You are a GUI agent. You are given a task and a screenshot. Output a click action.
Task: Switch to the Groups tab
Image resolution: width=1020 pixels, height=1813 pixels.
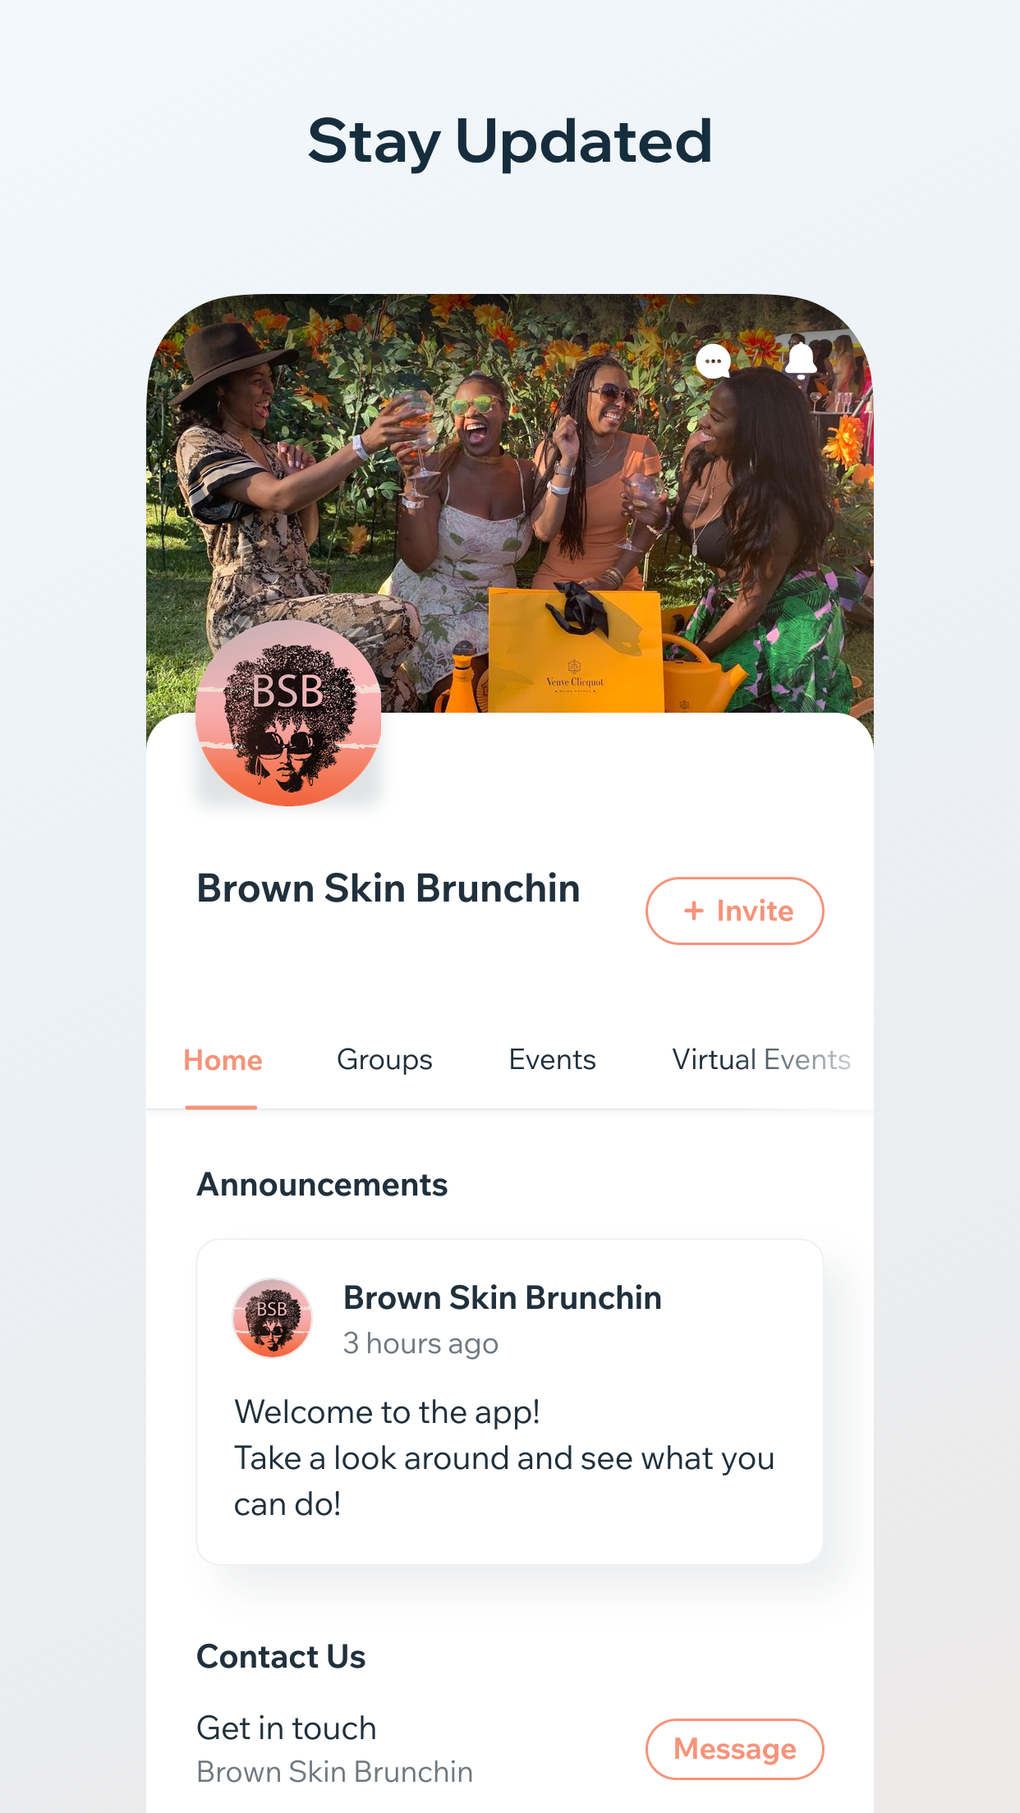point(385,1060)
